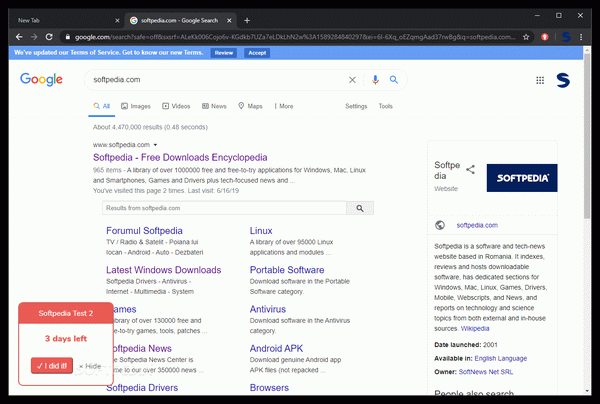Open the Chrome three-dot menu
The height and width of the screenshot is (404, 600).
pos(581,37)
